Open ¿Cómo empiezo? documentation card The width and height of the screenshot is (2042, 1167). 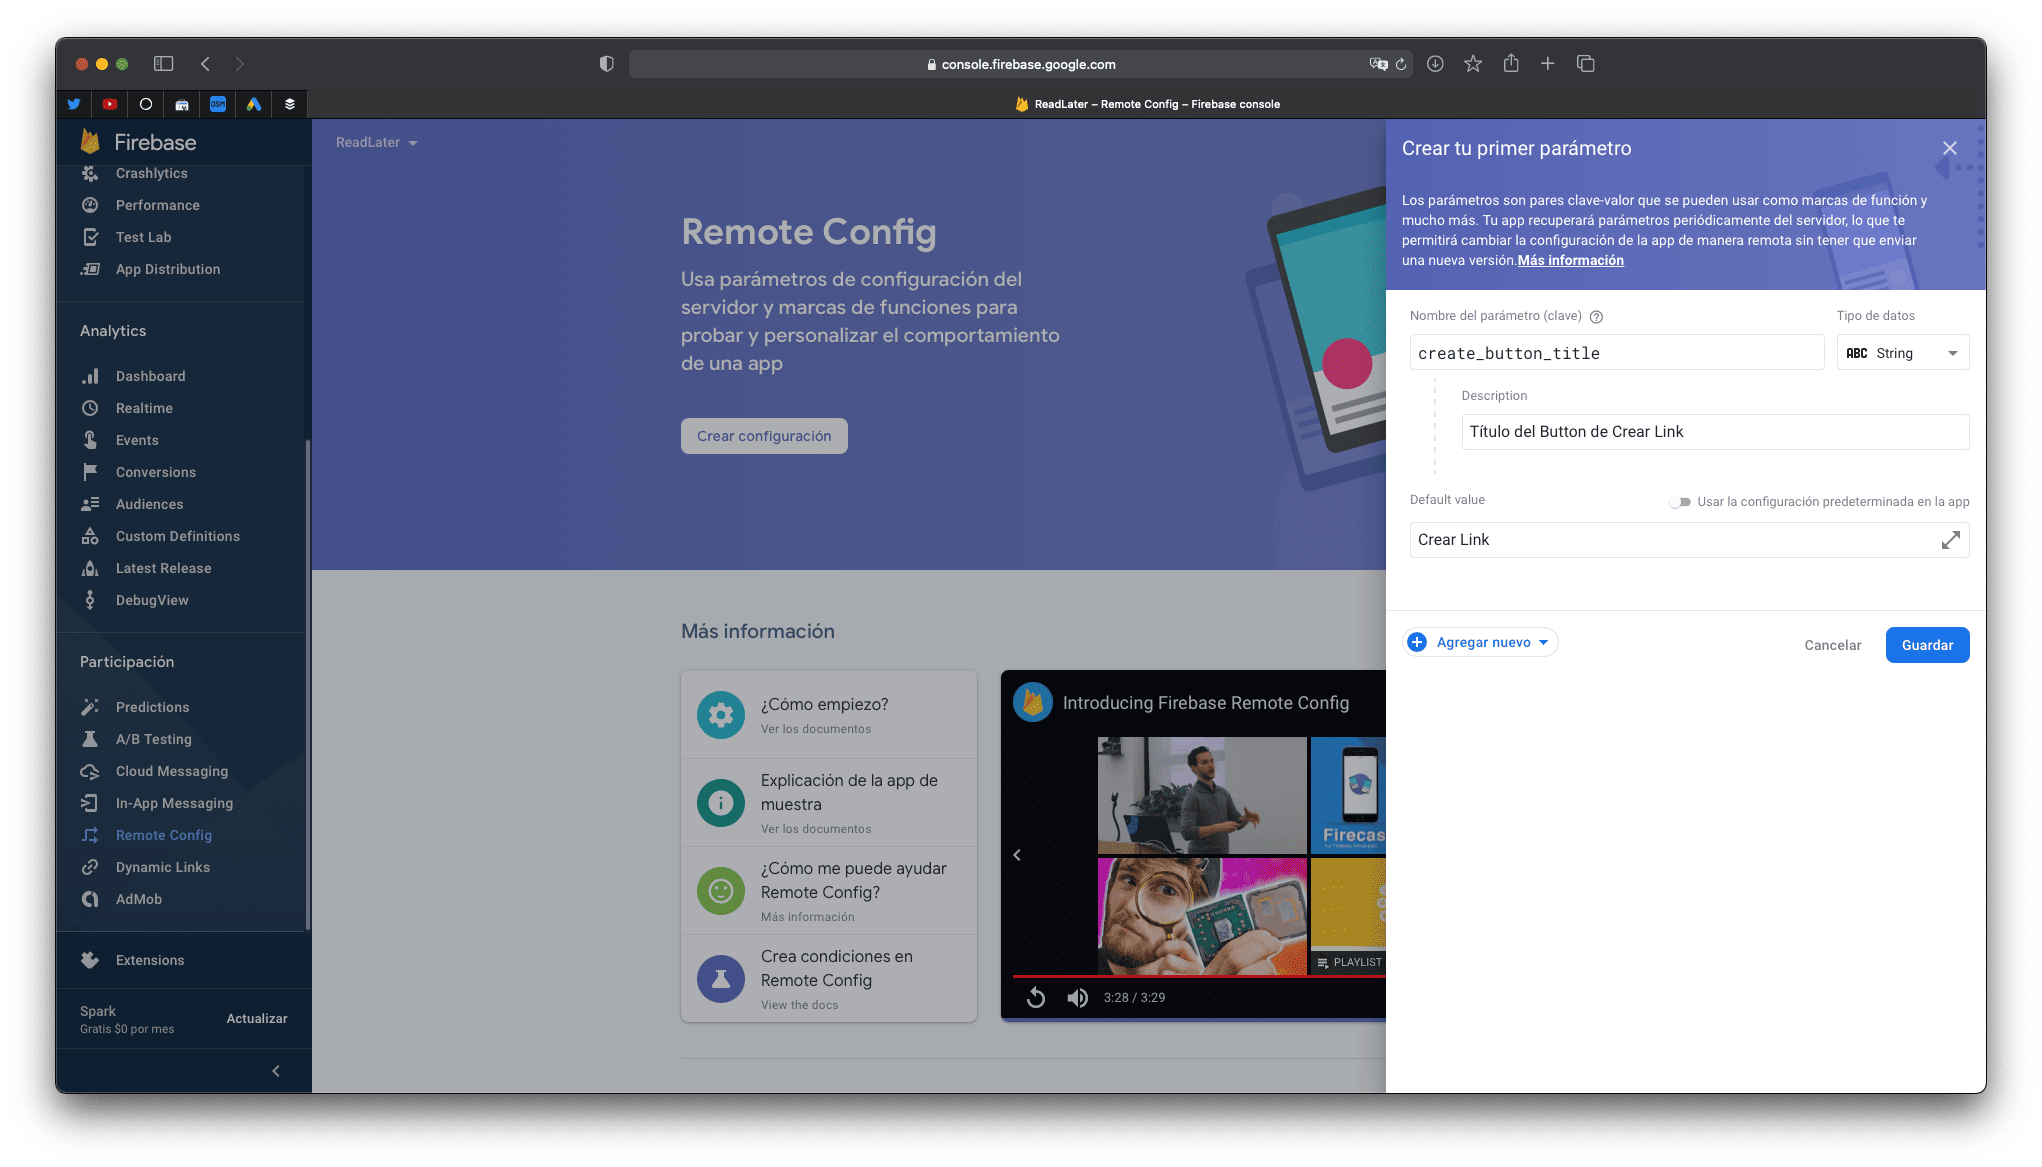tap(828, 714)
